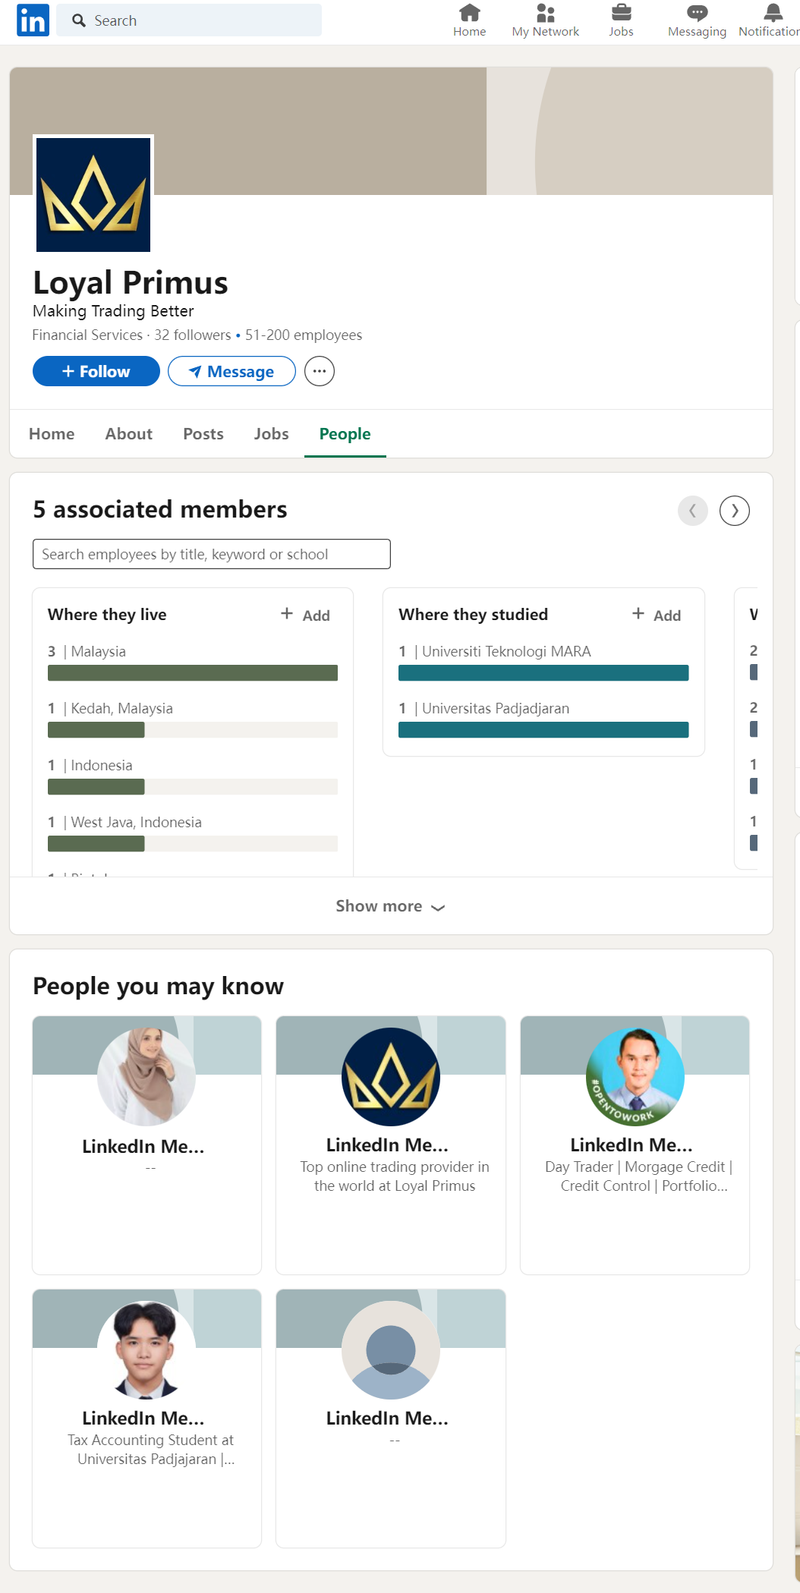800x1593 pixels.
Task: Open member with crown logo avatar
Action: click(x=390, y=1077)
